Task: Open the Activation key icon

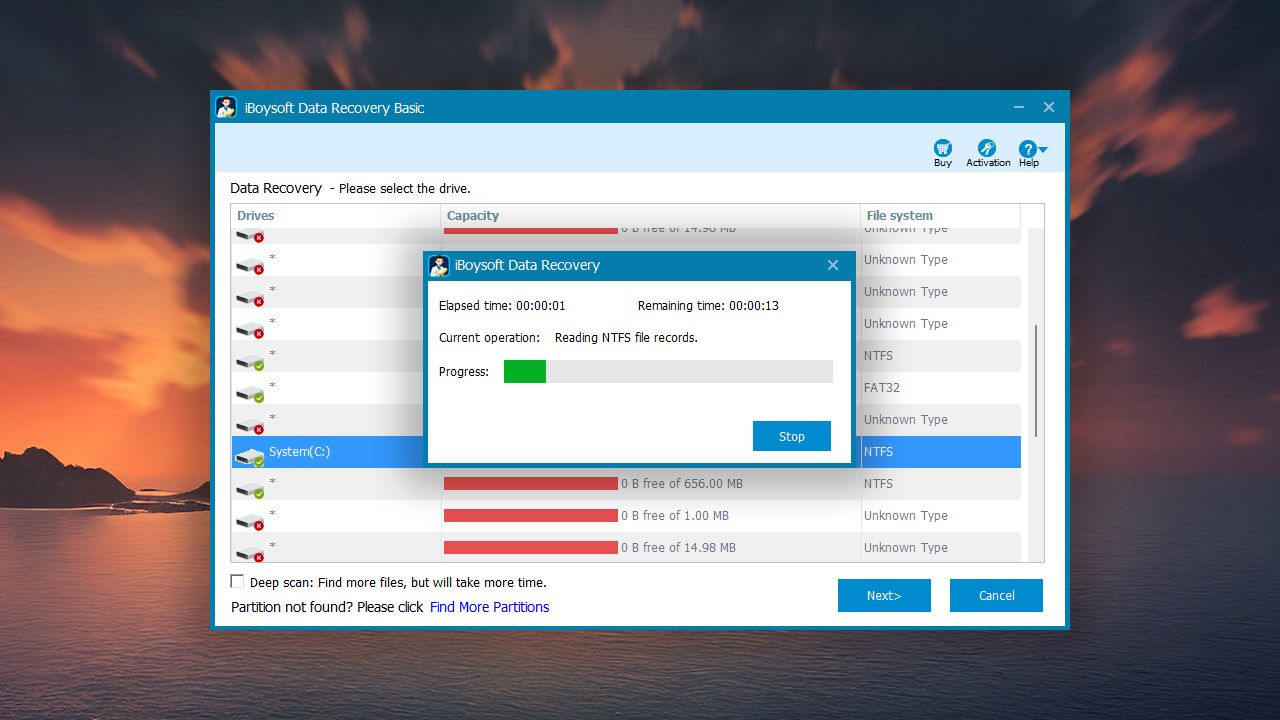Action: pos(987,148)
